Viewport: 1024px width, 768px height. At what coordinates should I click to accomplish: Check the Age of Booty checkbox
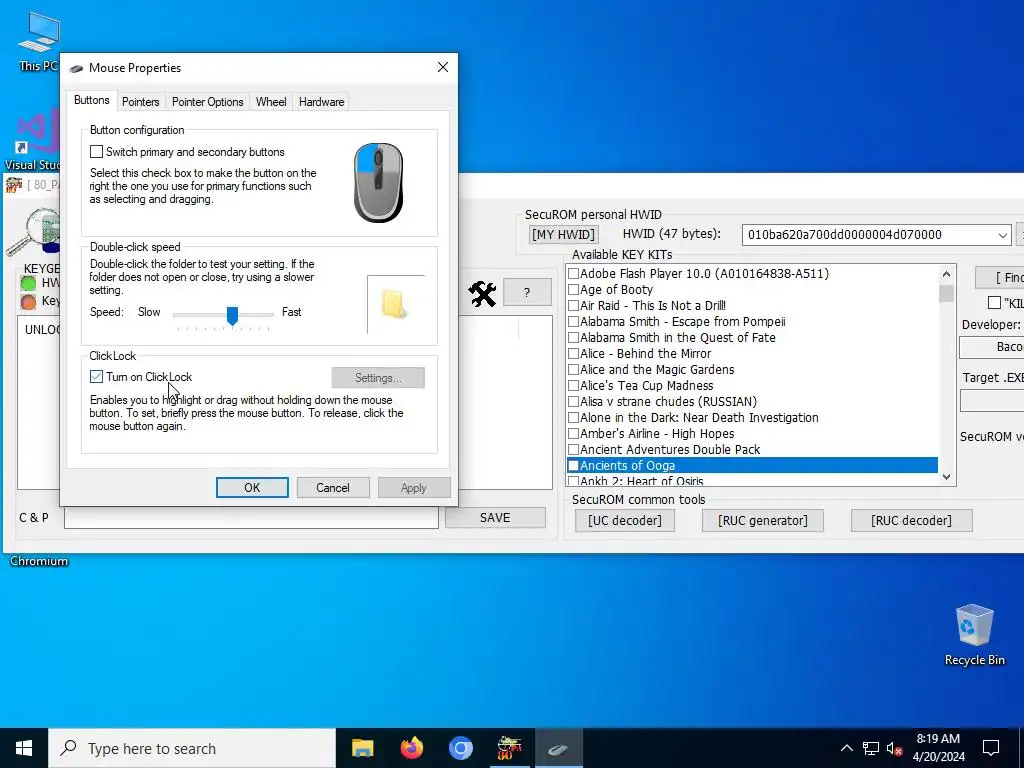[x=573, y=289]
